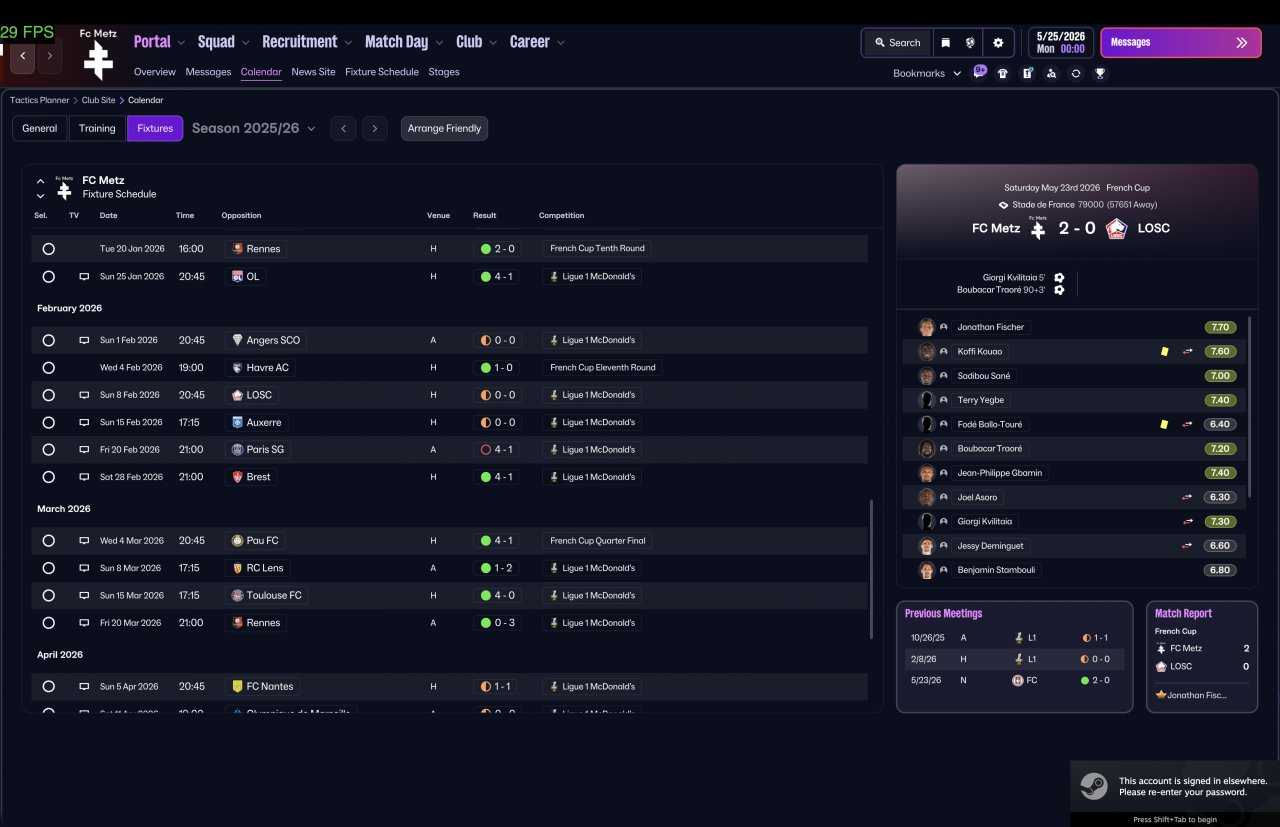Click Joel Asoro's substitution arrow icon
1280x827 pixels.
point(1187,497)
